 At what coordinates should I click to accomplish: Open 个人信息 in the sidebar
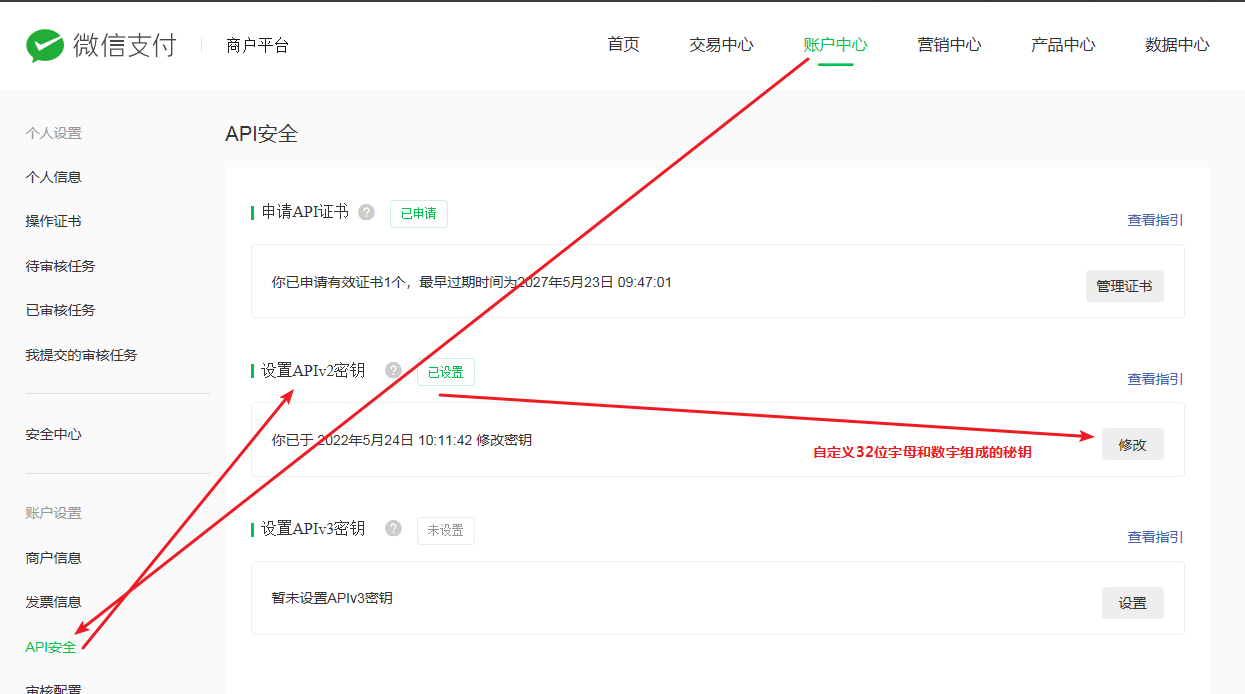point(53,177)
